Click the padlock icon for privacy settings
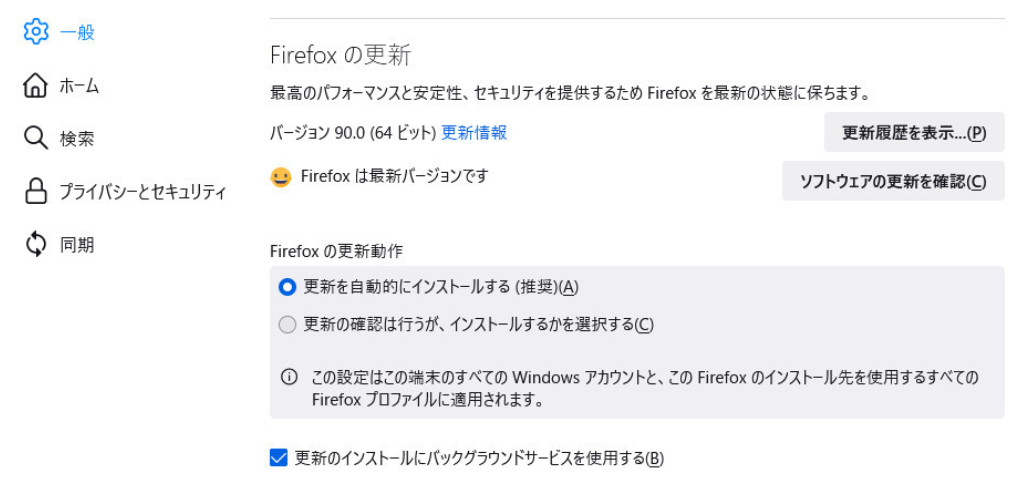Image resolution: width=1027 pixels, height=492 pixels. tap(36, 191)
